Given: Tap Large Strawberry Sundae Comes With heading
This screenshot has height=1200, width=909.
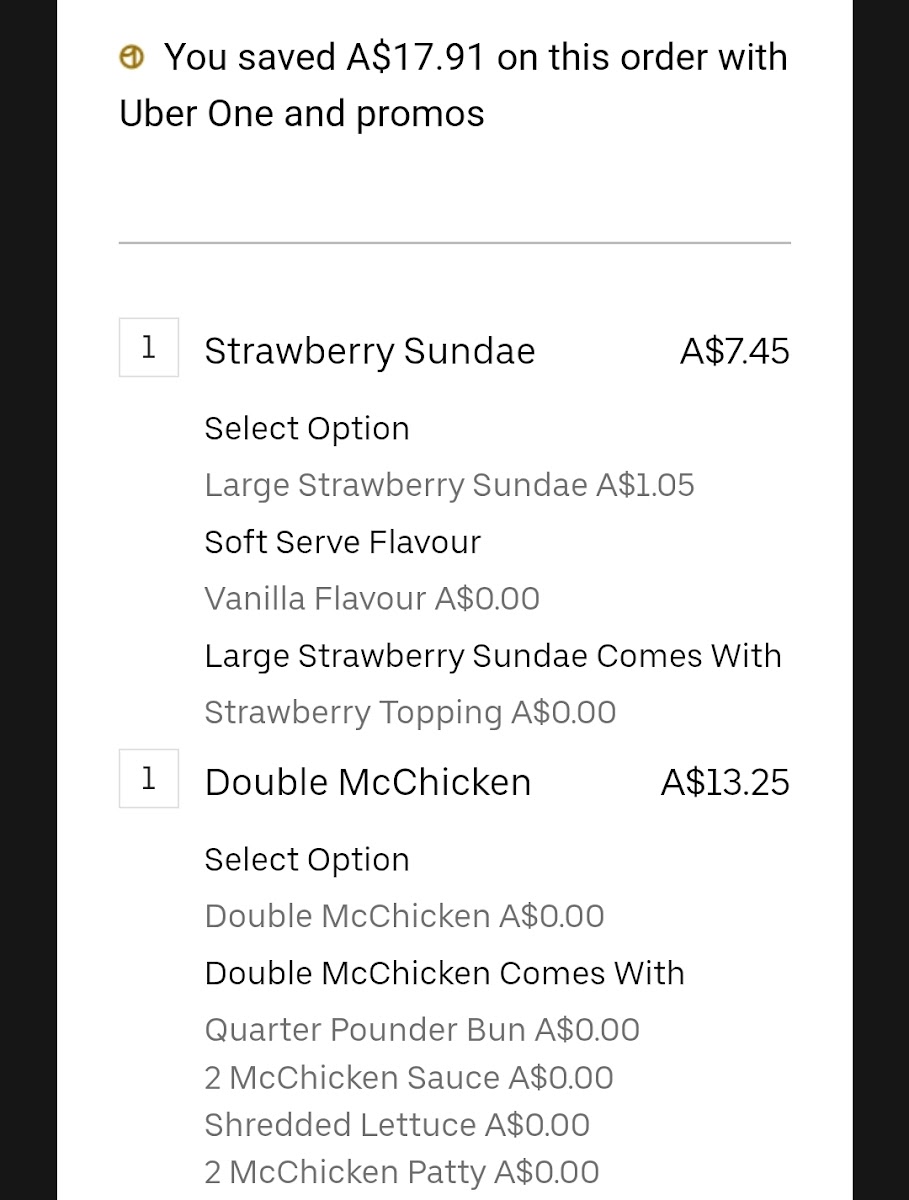Looking at the screenshot, I should [493, 656].
